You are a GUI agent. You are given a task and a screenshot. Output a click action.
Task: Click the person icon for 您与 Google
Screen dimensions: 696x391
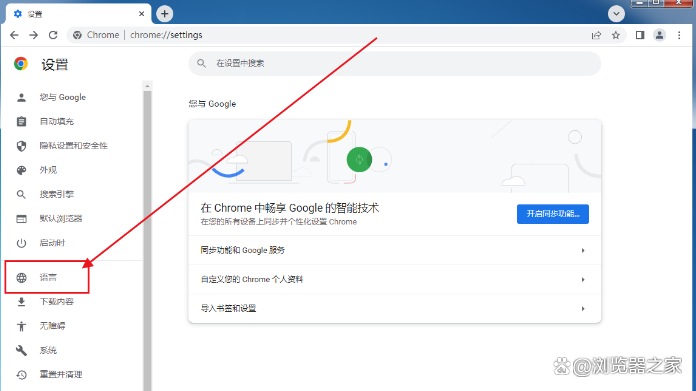point(21,97)
